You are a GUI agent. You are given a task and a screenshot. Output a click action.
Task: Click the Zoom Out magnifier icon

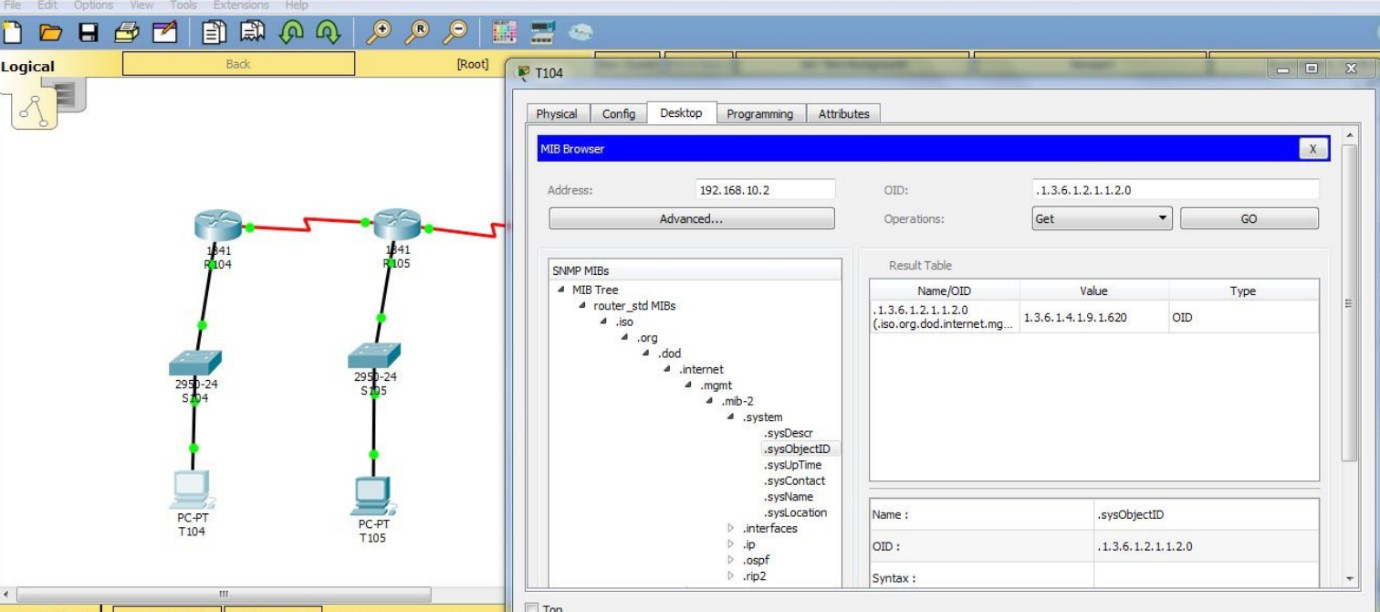(x=455, y=33)
